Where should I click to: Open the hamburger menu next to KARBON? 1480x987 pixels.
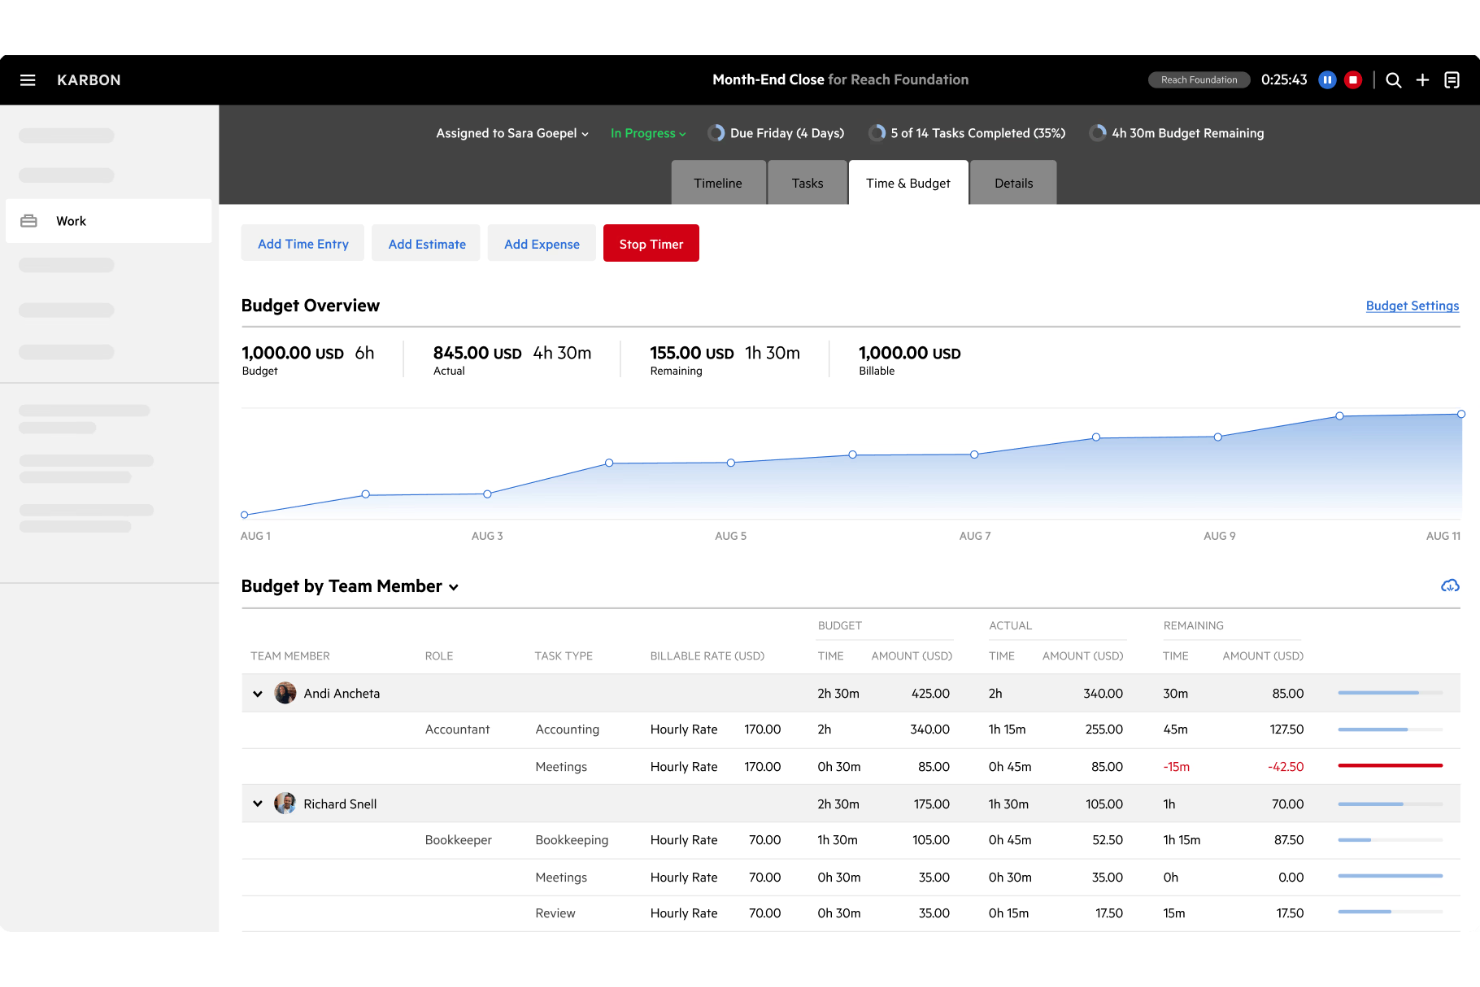click(27, 79)
